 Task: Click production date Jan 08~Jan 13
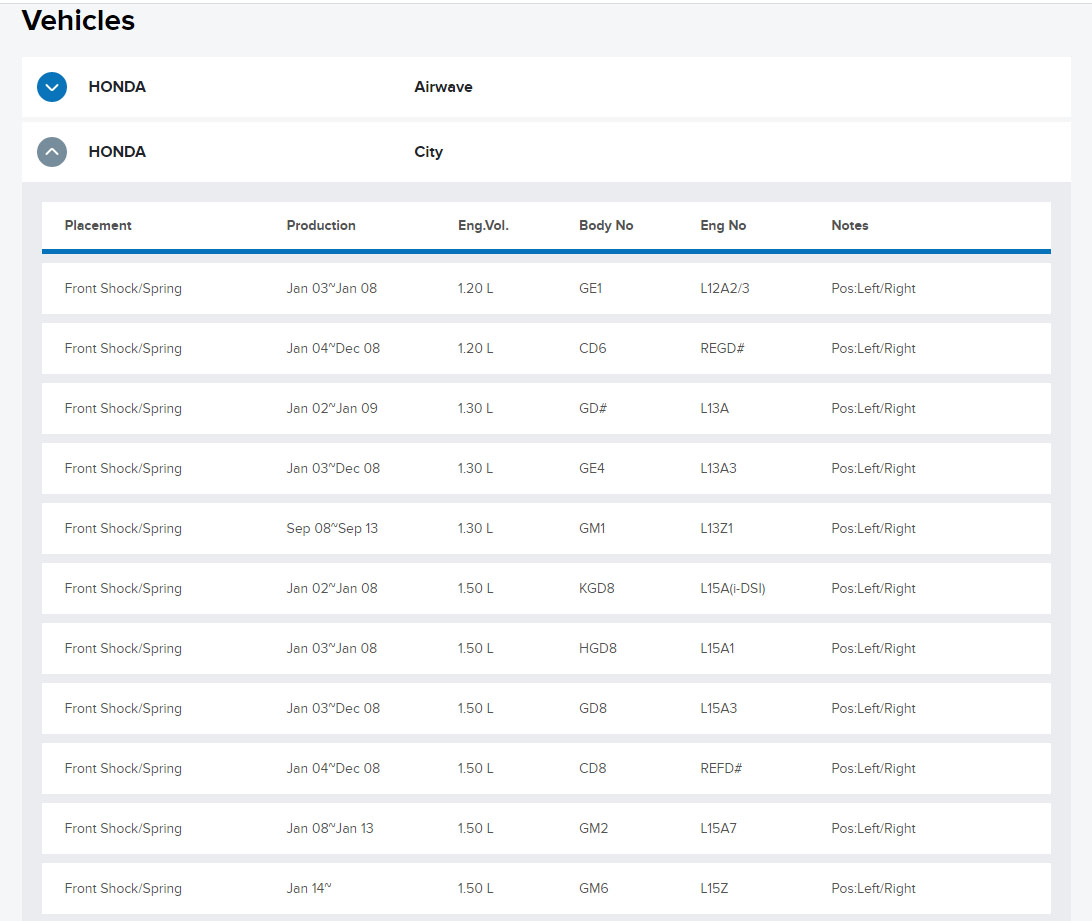click(330, 828)
